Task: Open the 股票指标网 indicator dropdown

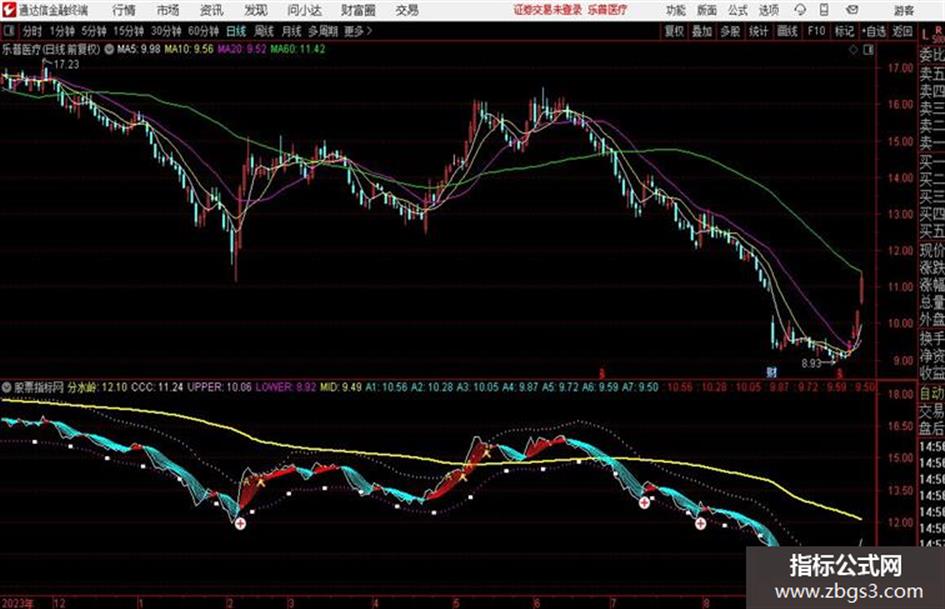Action: pyautogui.click(x=7, y=387)
